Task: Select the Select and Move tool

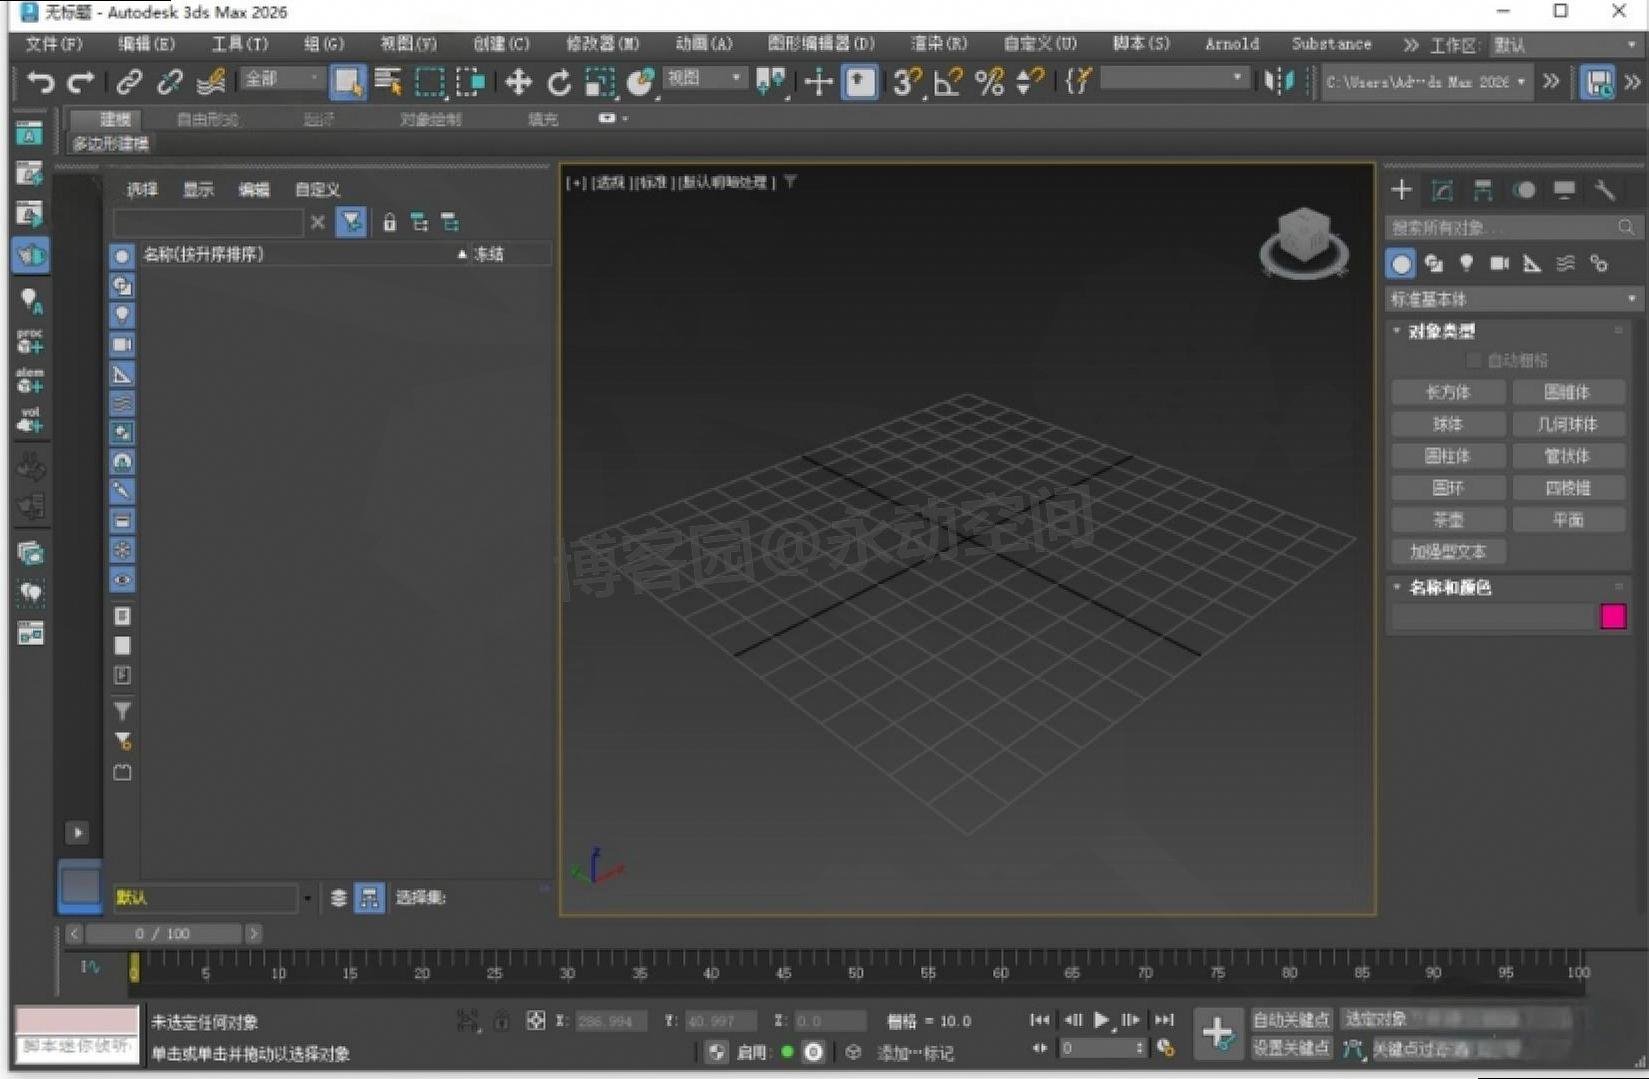Action: tap(518, 82)
